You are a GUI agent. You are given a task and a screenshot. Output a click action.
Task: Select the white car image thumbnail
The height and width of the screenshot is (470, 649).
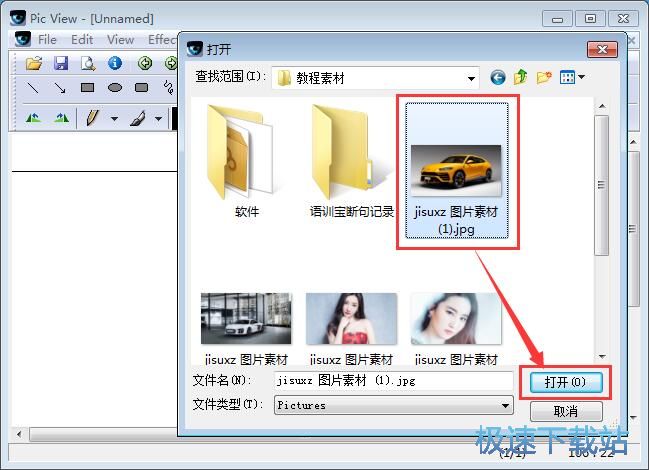tap(246, 319)
